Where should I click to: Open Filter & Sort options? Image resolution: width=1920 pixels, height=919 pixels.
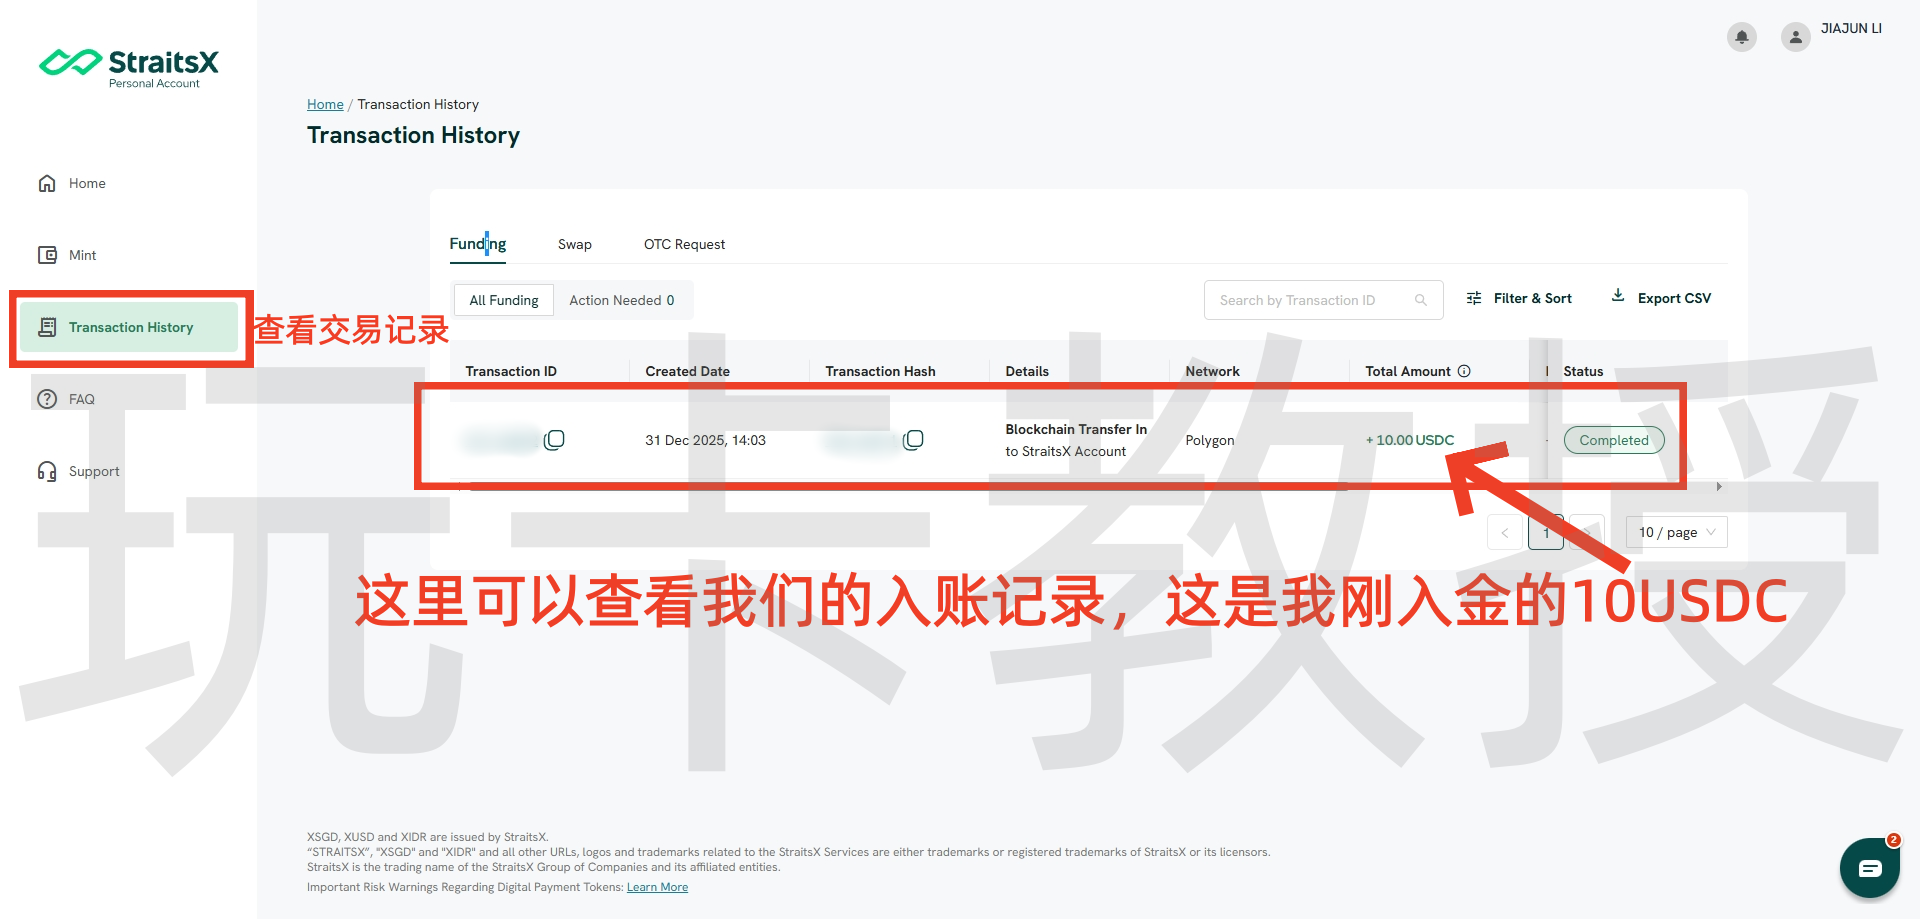click(1519, 298)
